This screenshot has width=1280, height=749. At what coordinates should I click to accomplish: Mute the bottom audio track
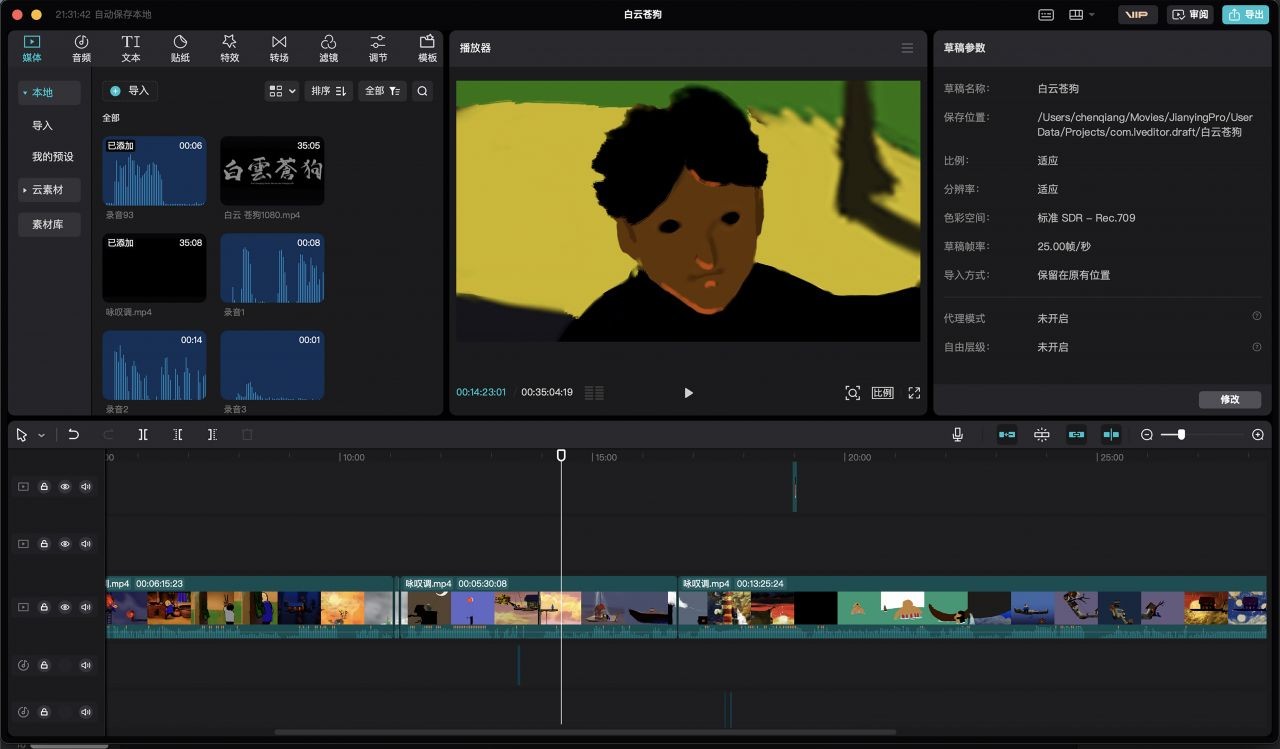(x=86, y=712)
